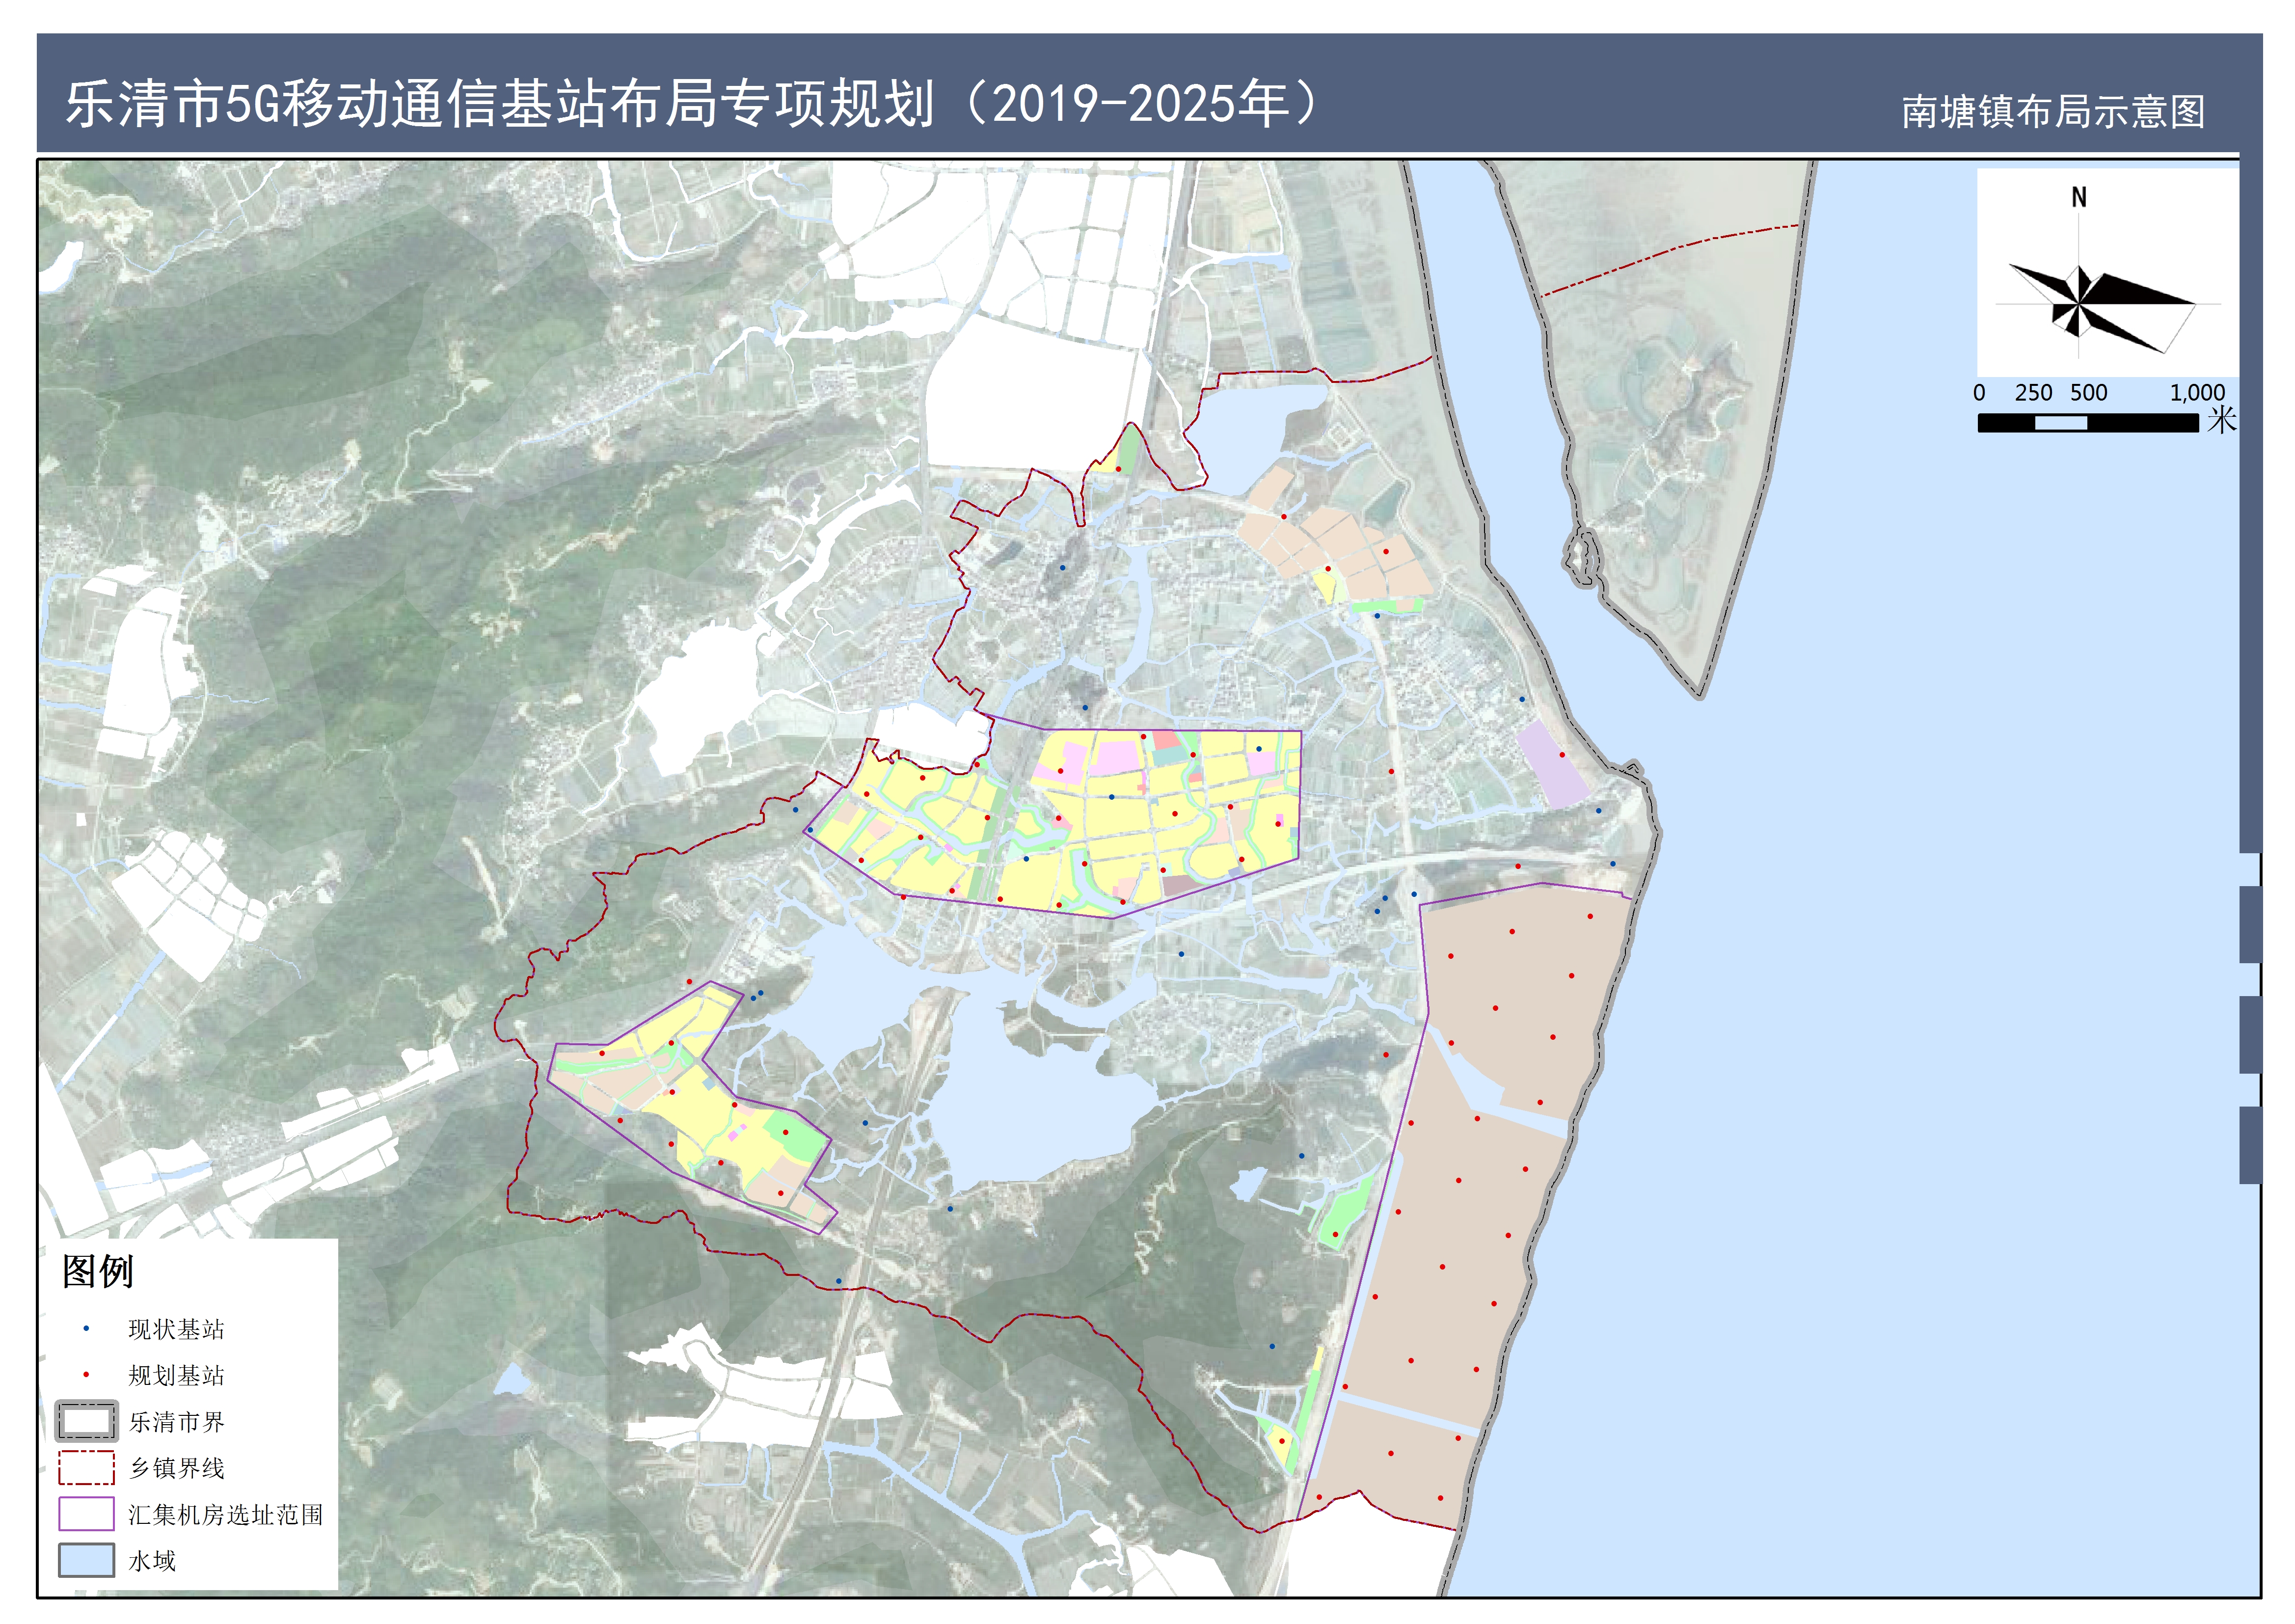2295x1624 pixels.
Task: Click the 汇集机房选址范围 legend label
Action: click(226, 1514)
